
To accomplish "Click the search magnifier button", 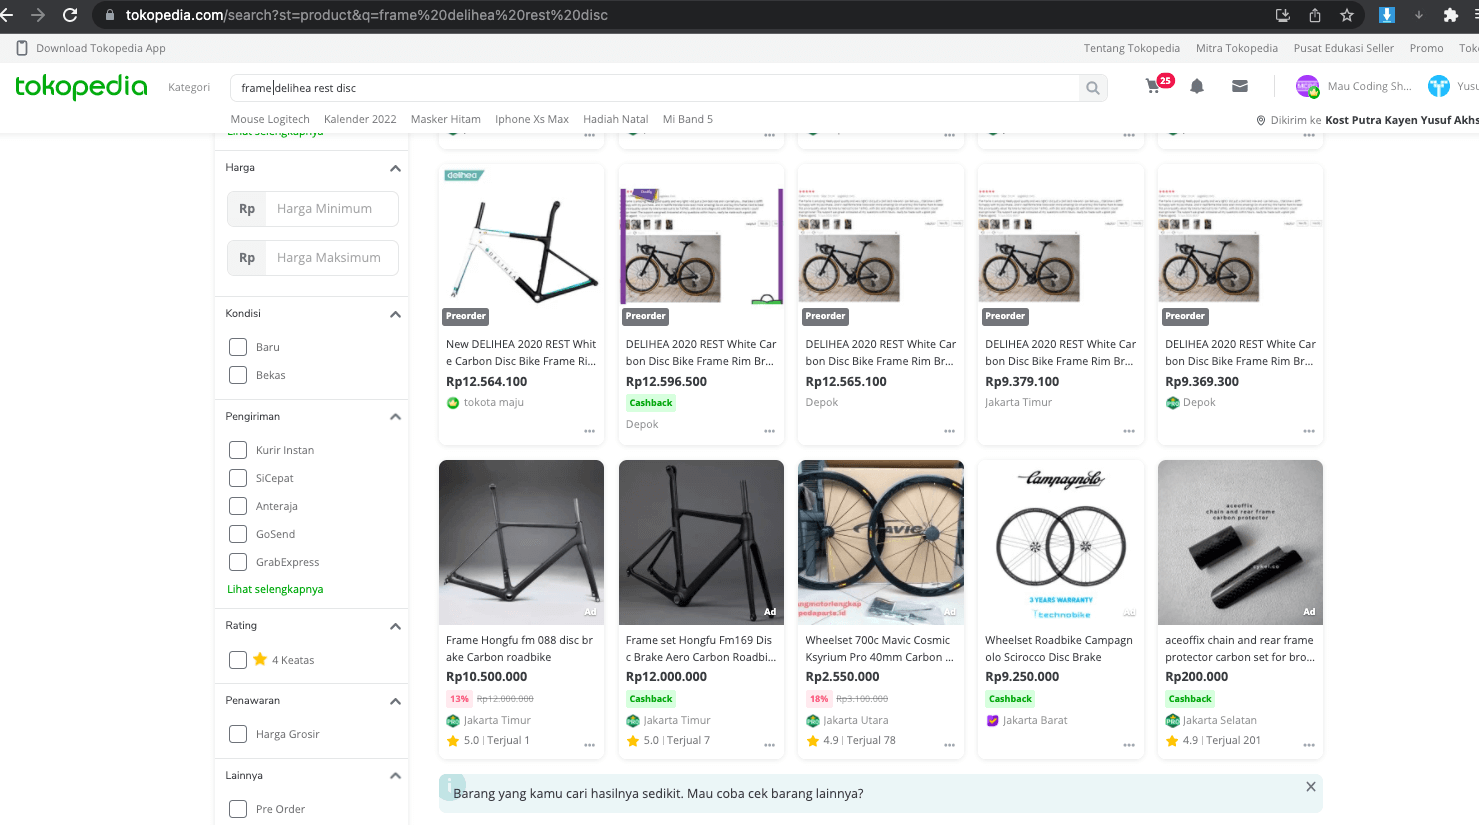I will pyautogui.click(x=1093, y=88).
